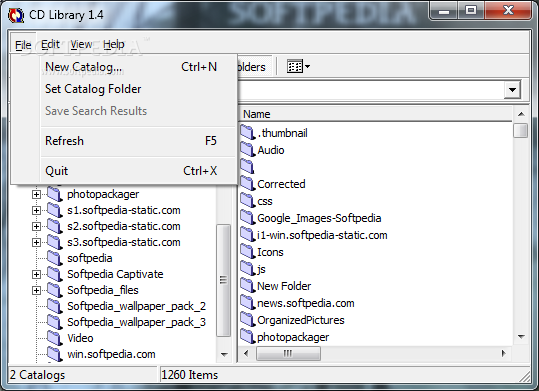Viewport: 539px width, 391px height.
Task: Open the path combo box dropdown arrow
Action: click(x=513, y=90)
